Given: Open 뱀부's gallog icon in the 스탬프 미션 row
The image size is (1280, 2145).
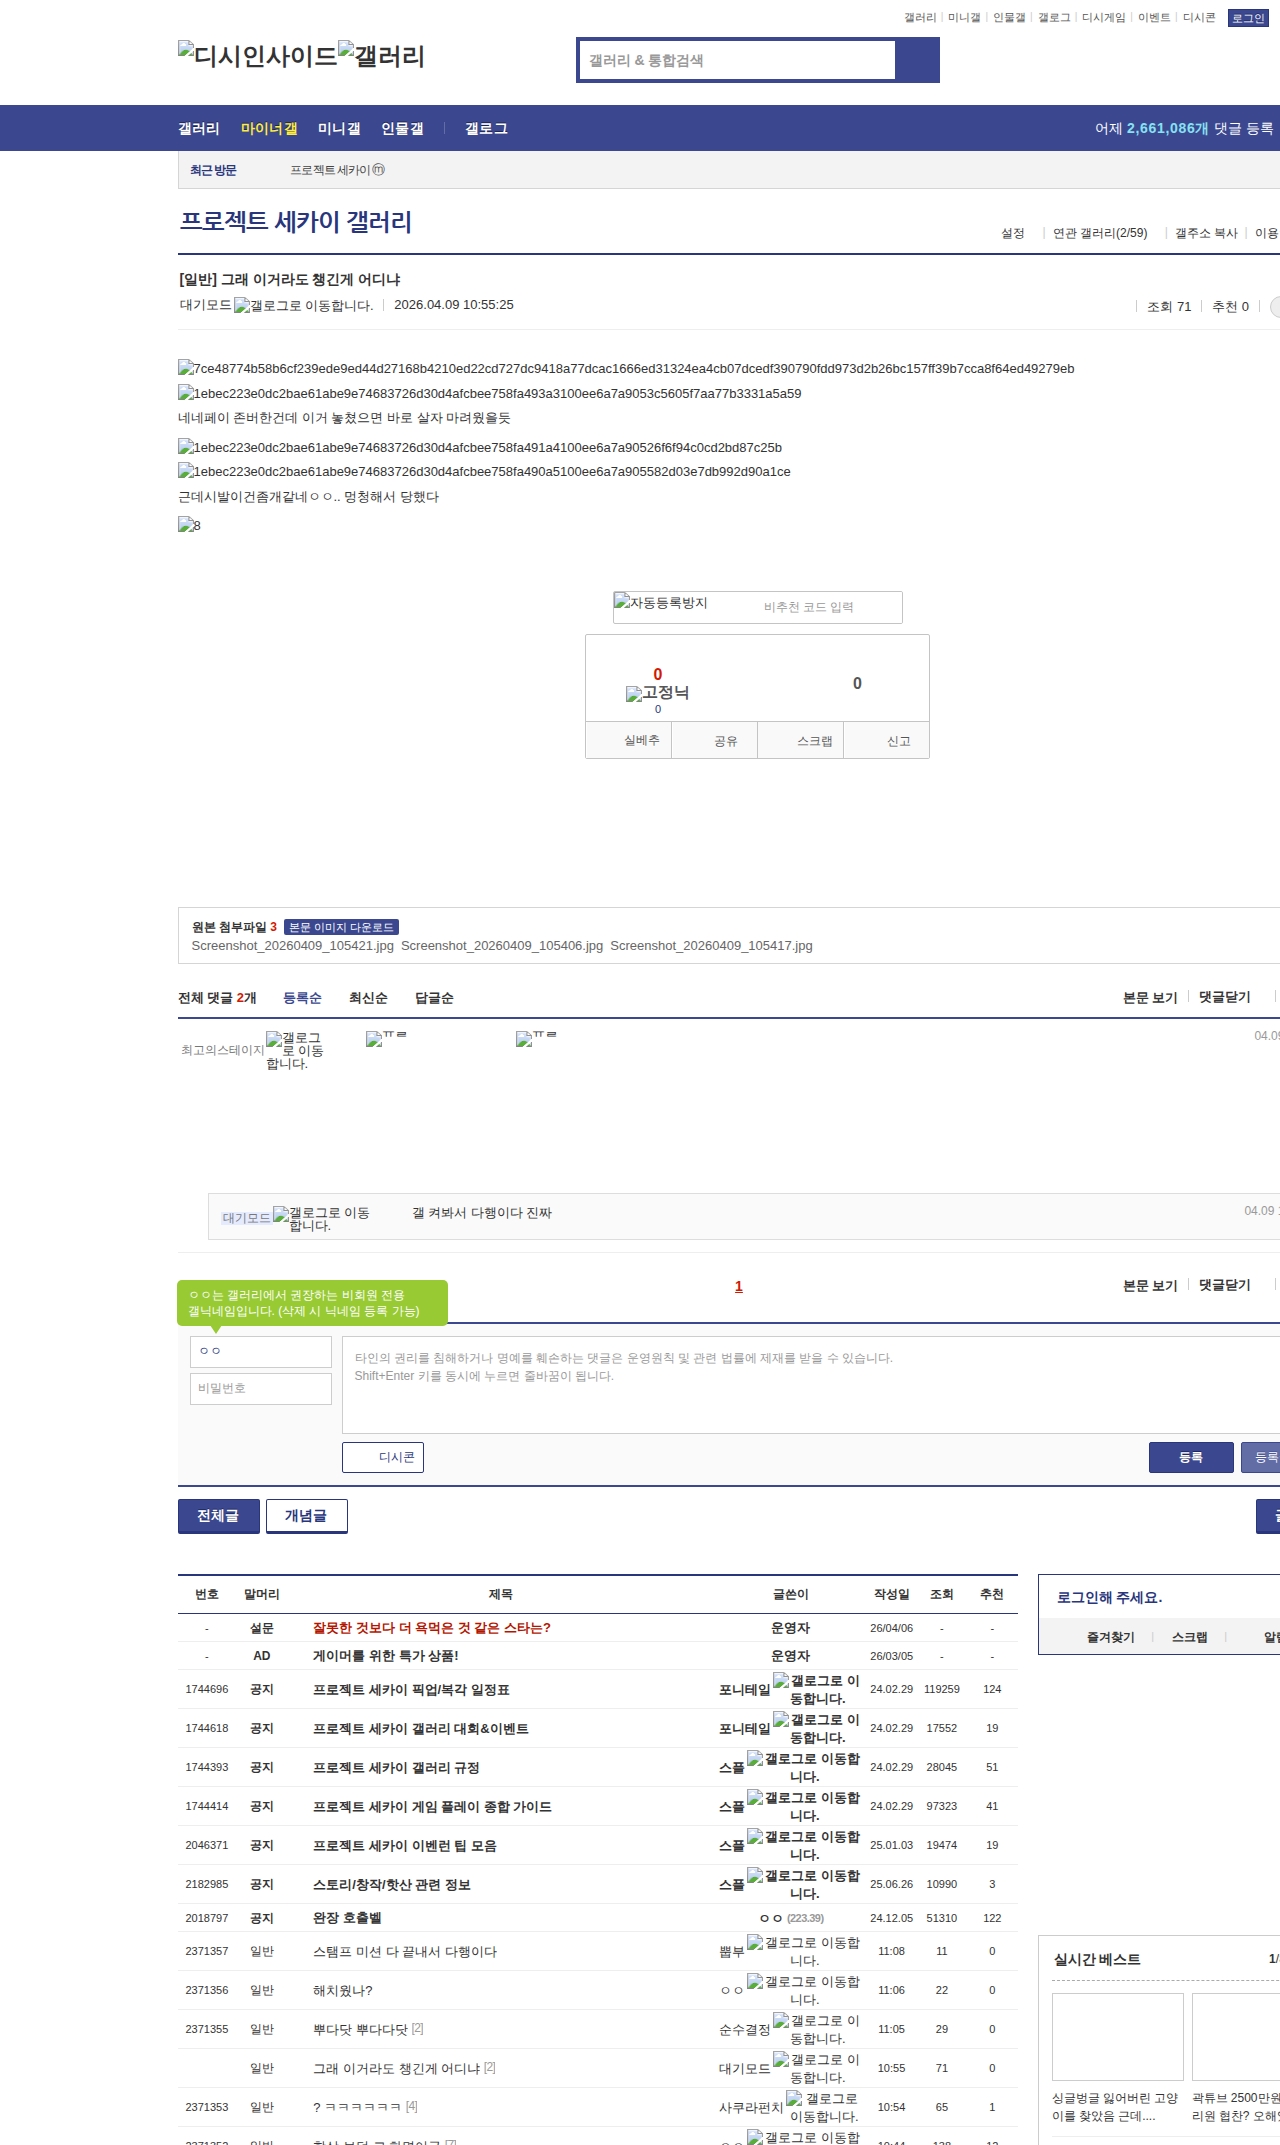Looking at the screenshot, I should point(803,1952).
